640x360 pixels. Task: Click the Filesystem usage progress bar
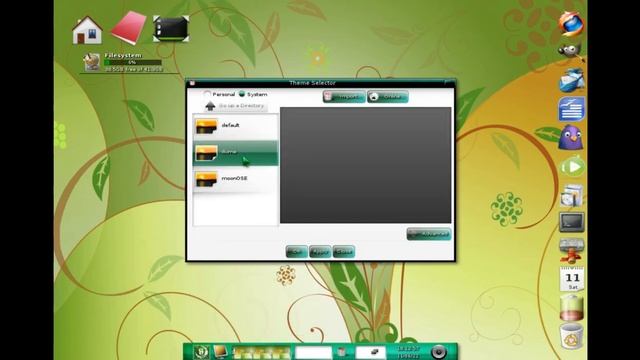133,62
